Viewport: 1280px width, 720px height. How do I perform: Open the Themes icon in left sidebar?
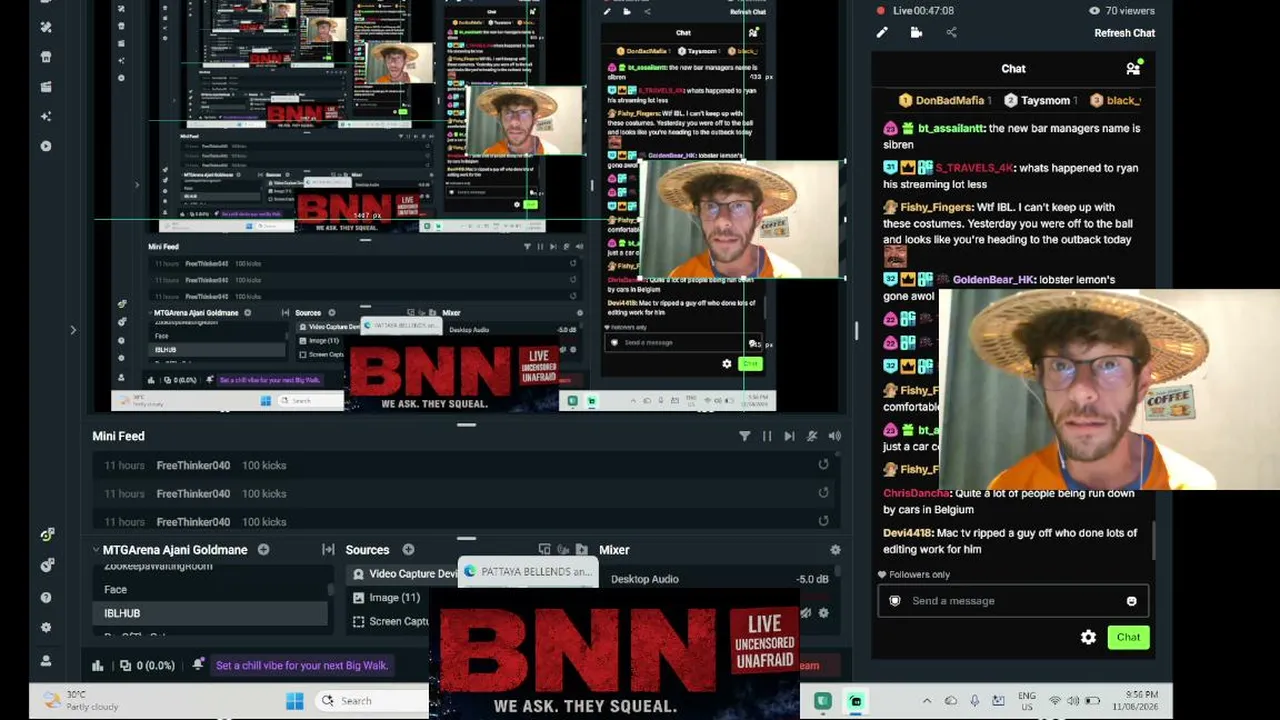[46, 27]
